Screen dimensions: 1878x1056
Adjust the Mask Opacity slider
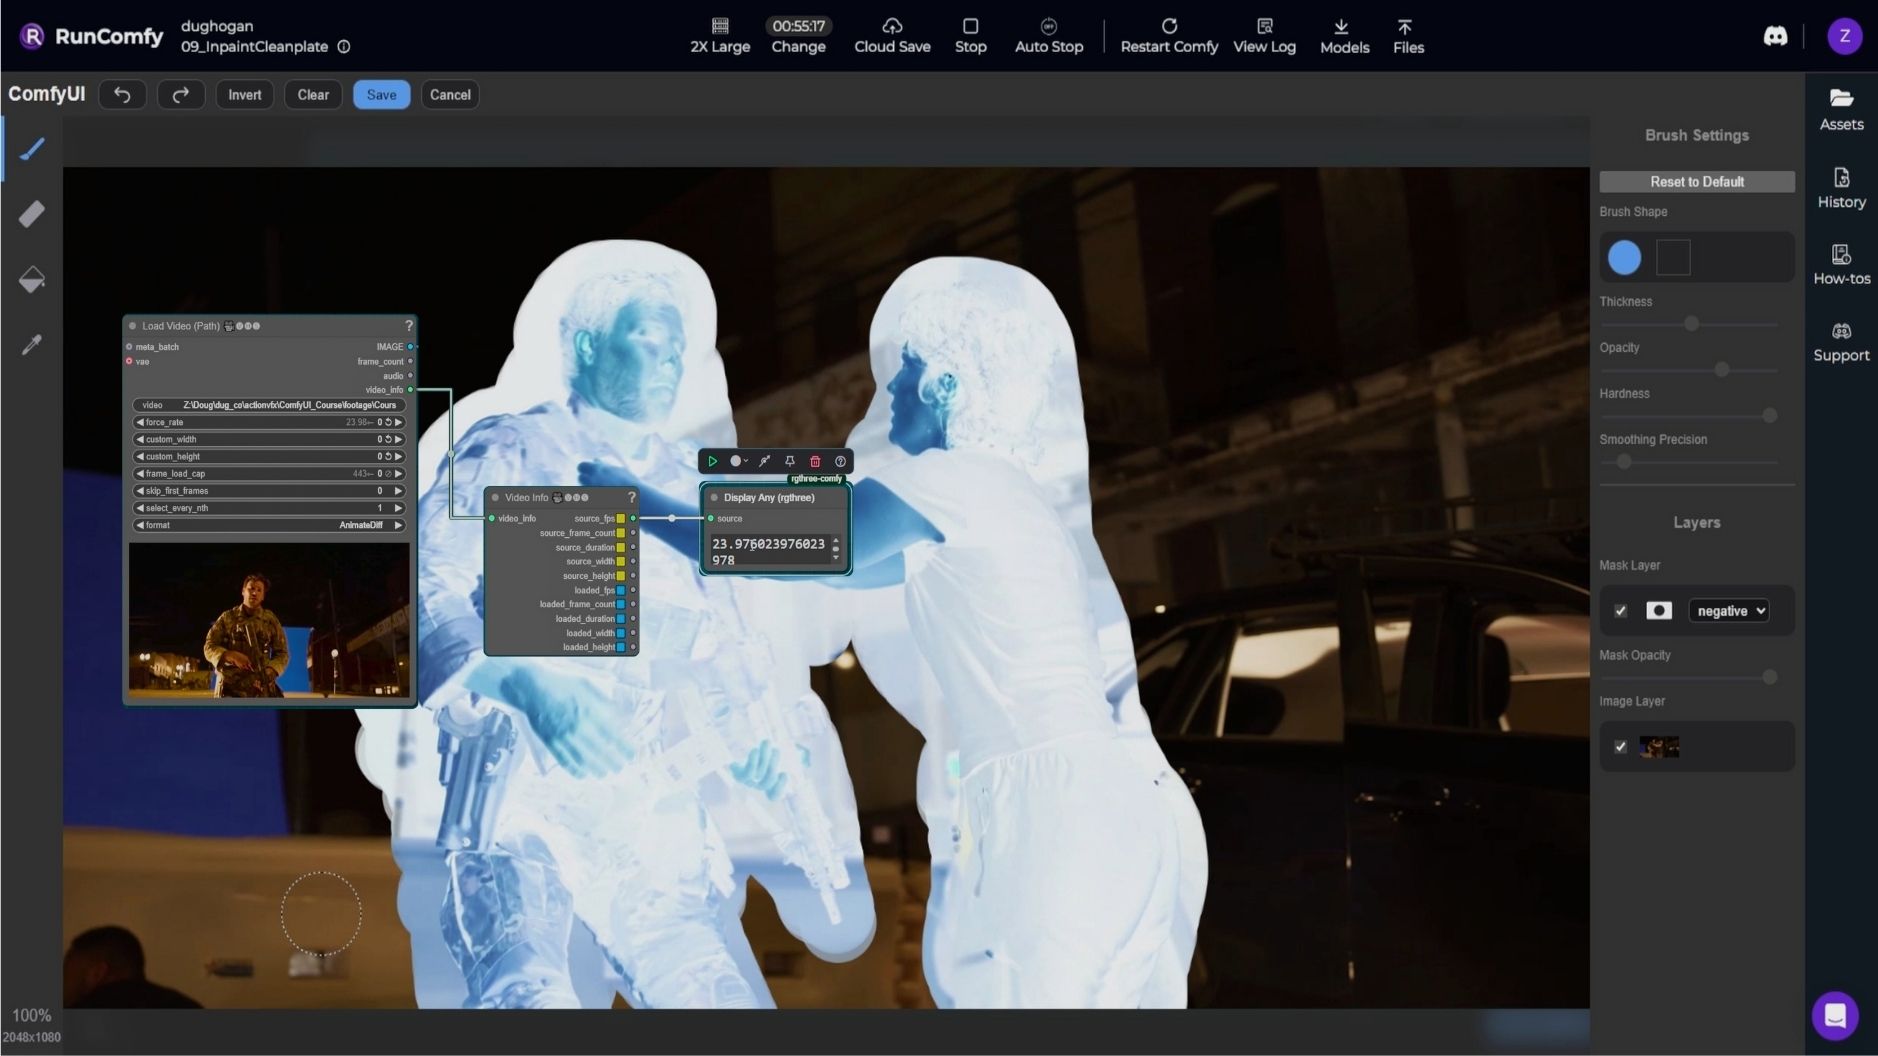1689,677
